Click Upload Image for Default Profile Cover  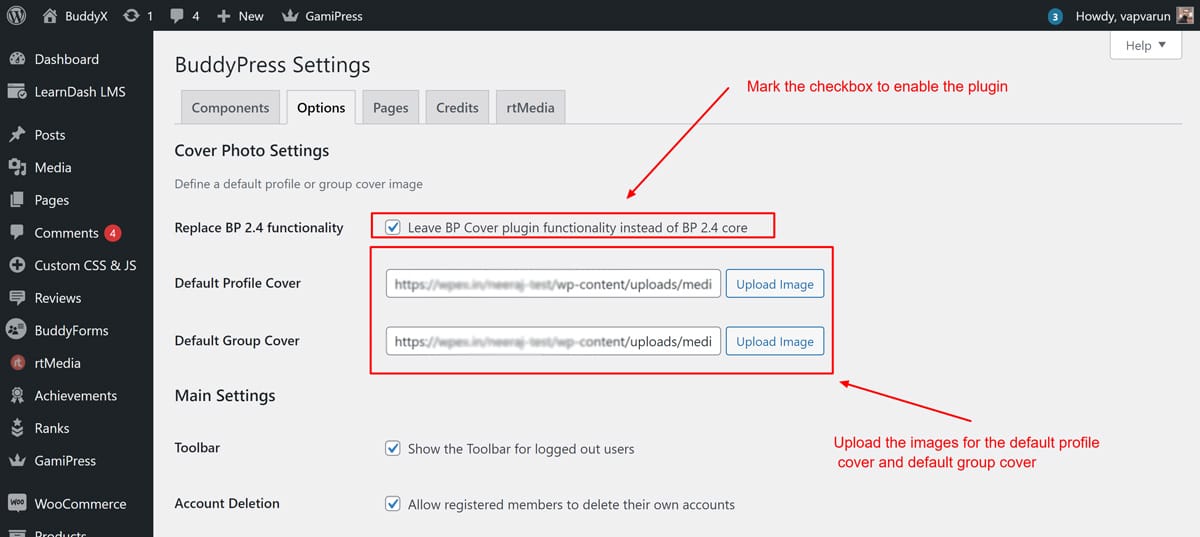pos(775,284)
